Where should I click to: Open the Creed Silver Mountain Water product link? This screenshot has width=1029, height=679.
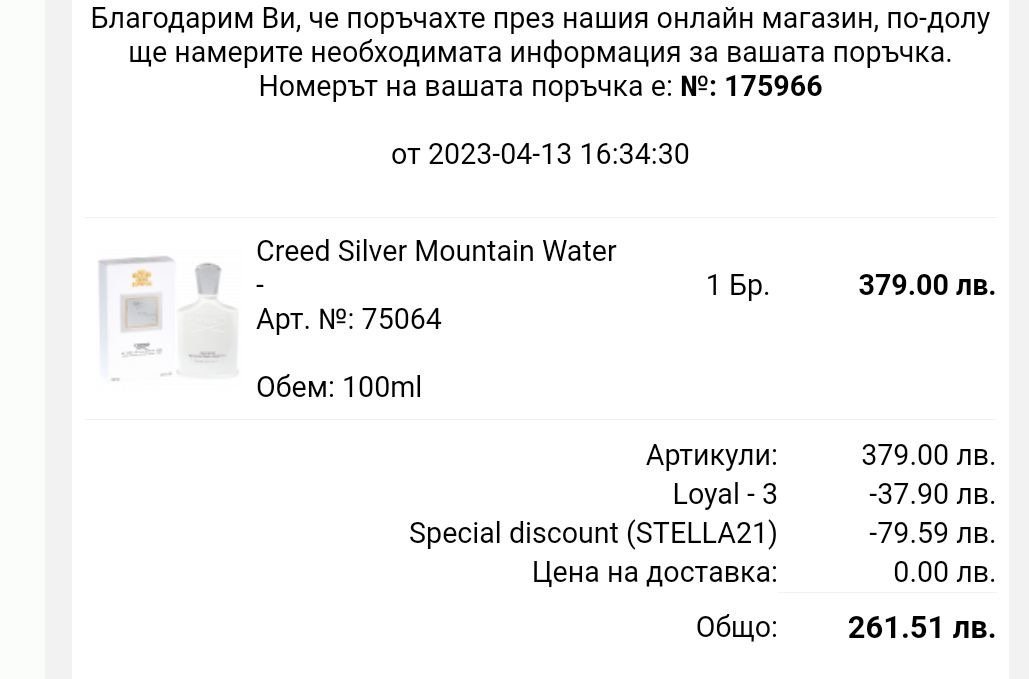tap(436, 251)
